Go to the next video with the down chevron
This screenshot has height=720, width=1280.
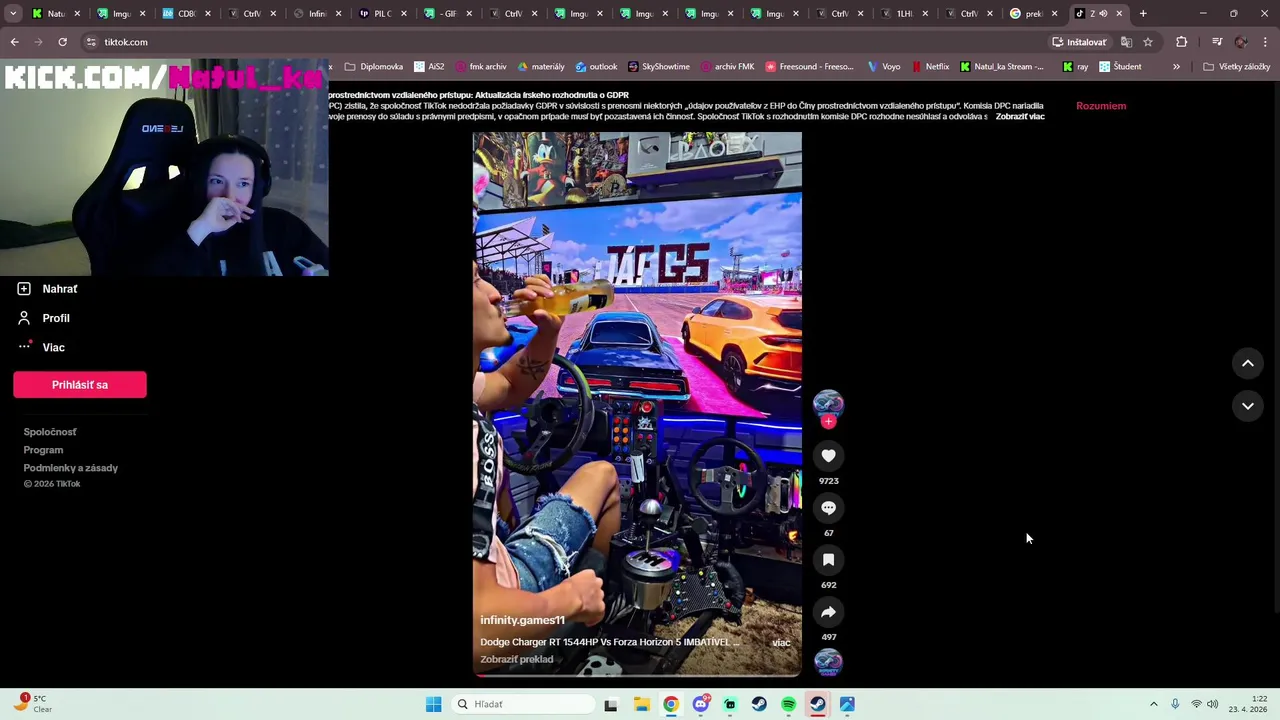click(1248, 406)
